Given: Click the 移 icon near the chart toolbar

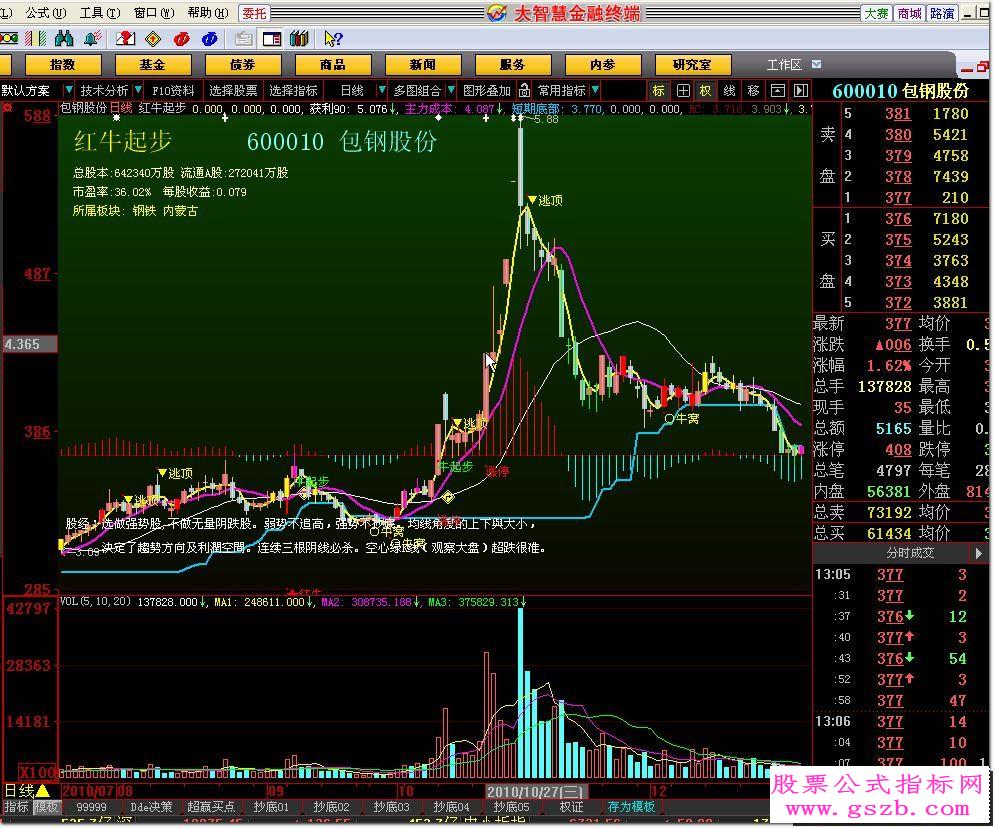Looking at the screenshot, I should (754, 90).
